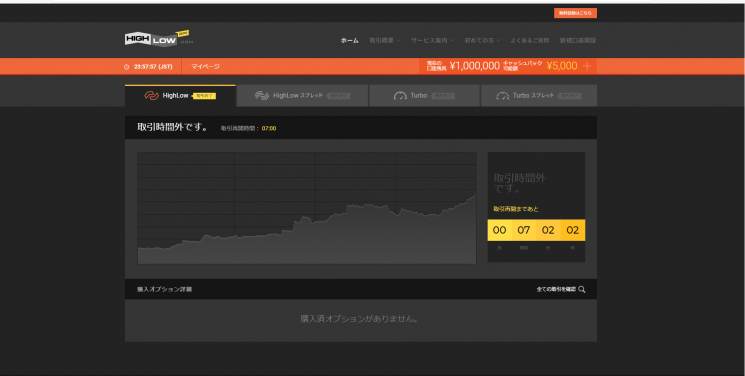The height and width of the screenshot is (376, 745).
Task: Click the HighLow スプレッド wave icon
Action: click(262, 96)
